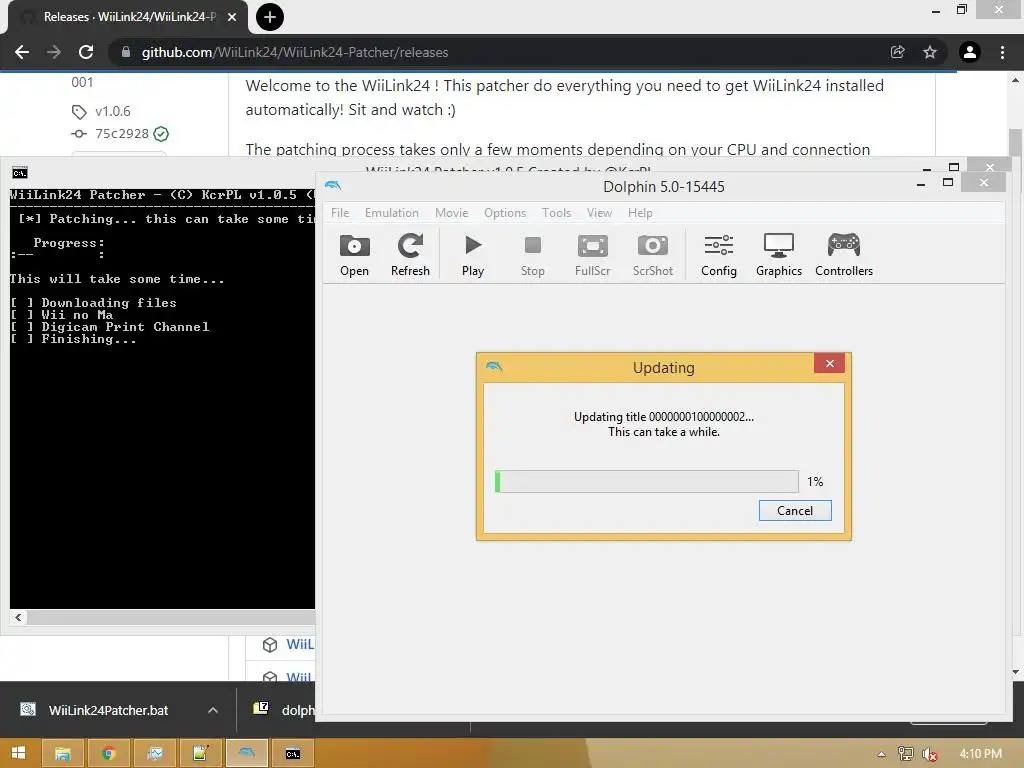Click the 4:10 PM clock

[x=980, y=754]
